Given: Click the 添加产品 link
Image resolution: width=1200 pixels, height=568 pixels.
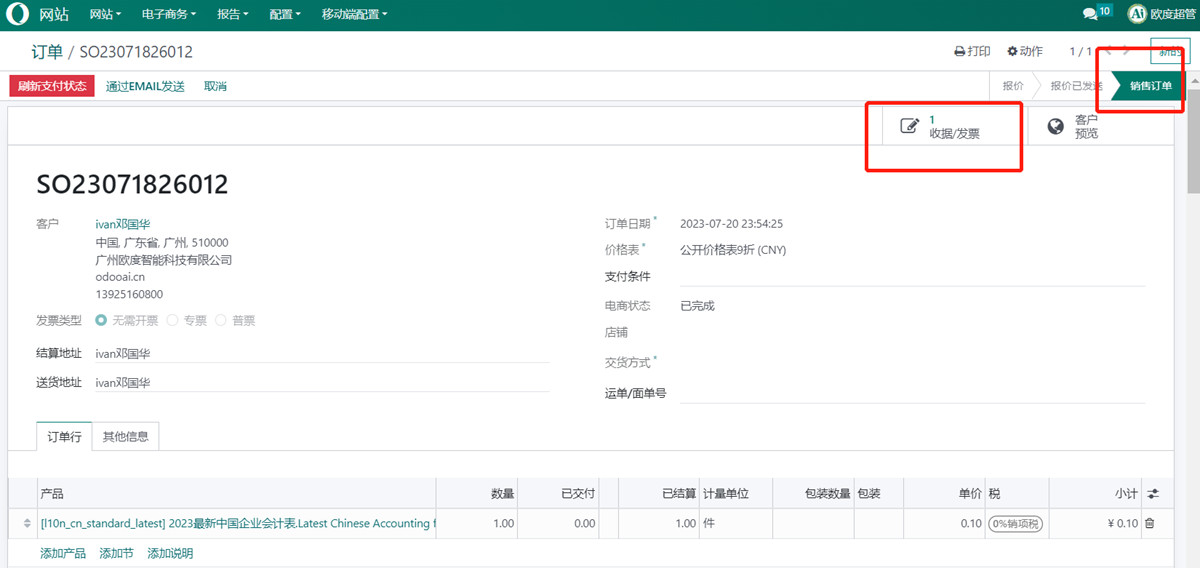Looking at the screenshot, I should pyautogui.click(x=63, y=553).
